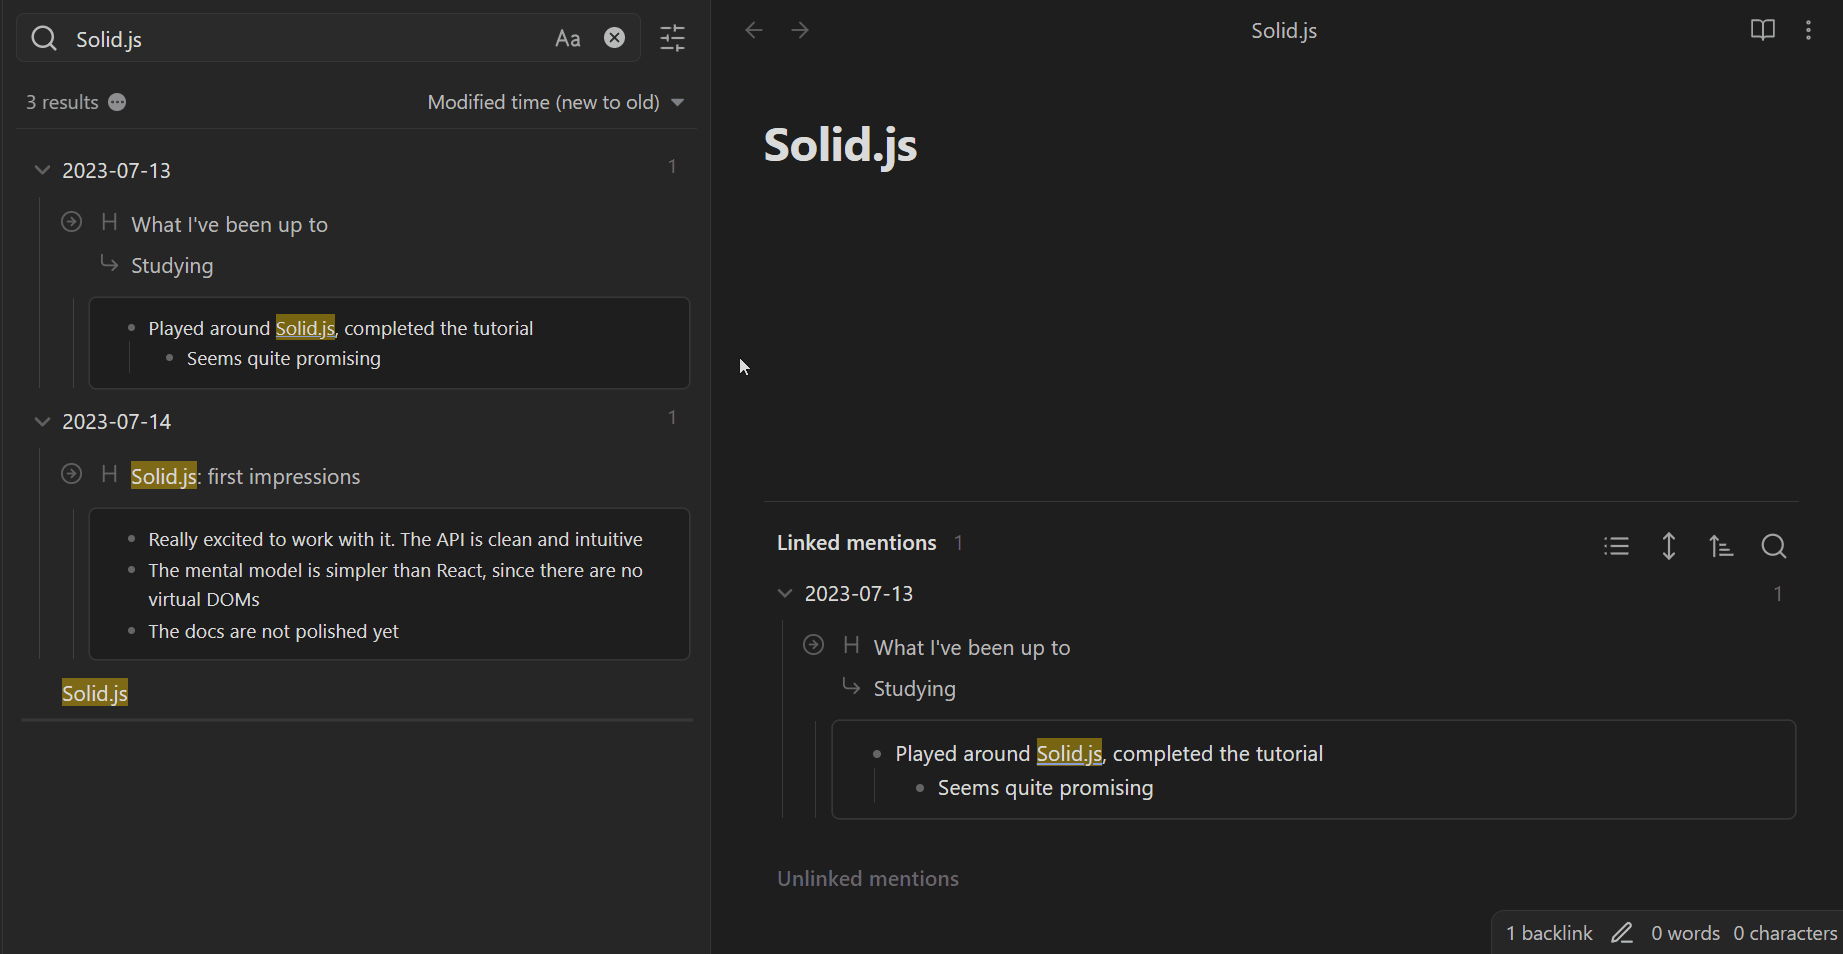1843x954 pixels.
Task: Select Studying subheading in linked mentions
Action: 915,689
